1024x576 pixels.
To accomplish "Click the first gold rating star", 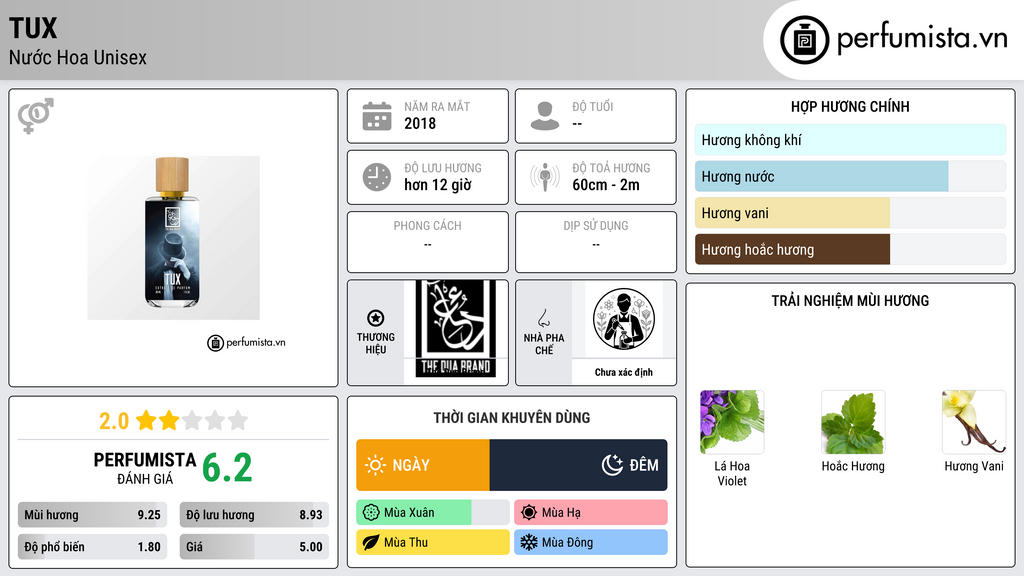I will click(146, 420).
